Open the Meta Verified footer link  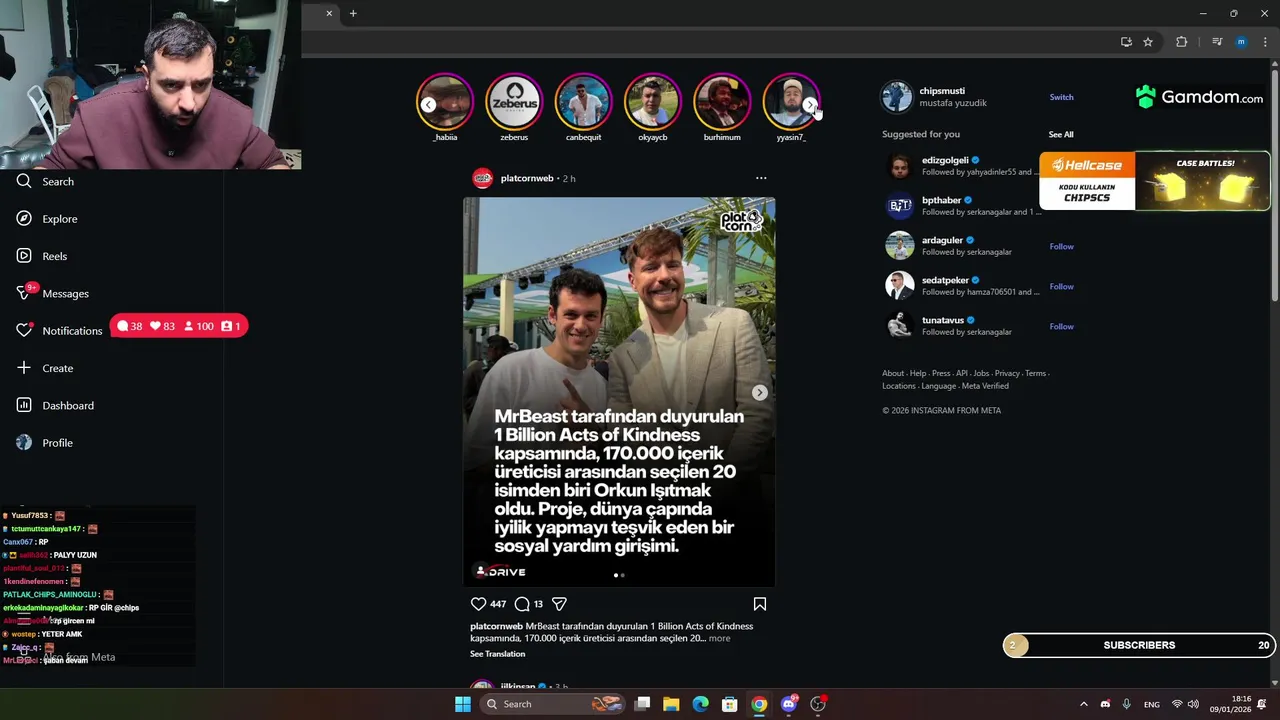pyautogui.click(x=985, y=386)
